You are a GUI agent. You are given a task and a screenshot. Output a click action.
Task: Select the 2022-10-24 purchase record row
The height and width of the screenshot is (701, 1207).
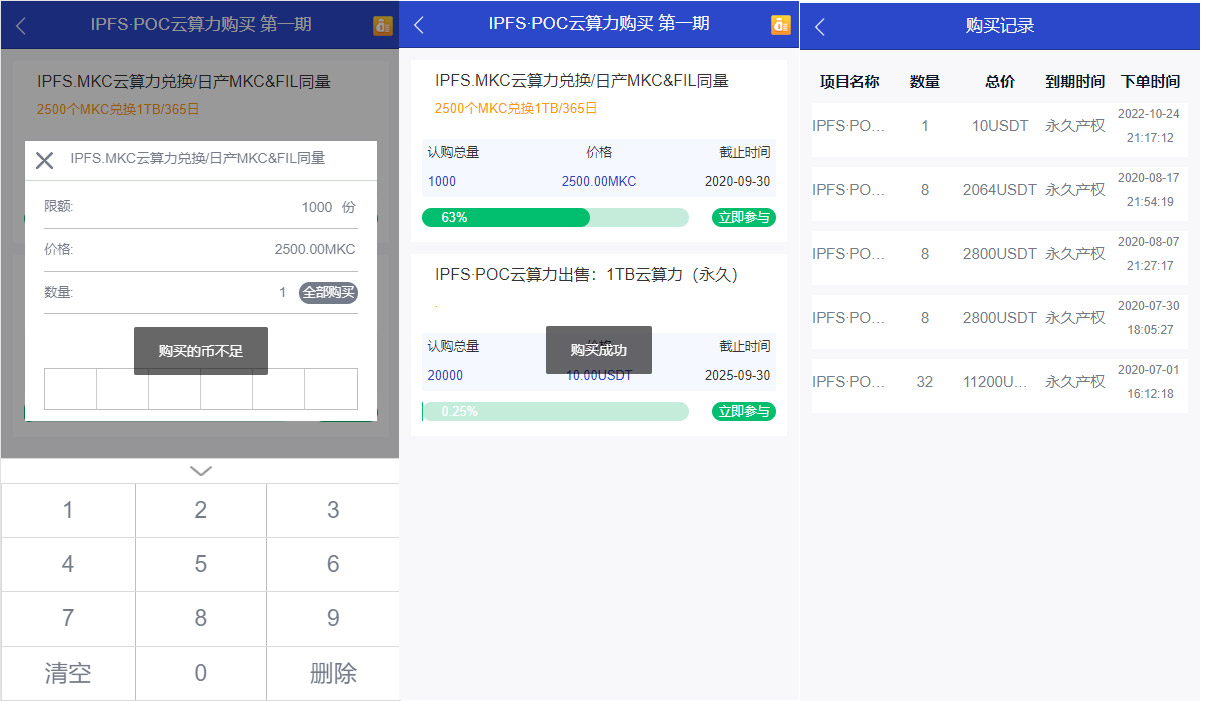click(x=1000, y=129)
